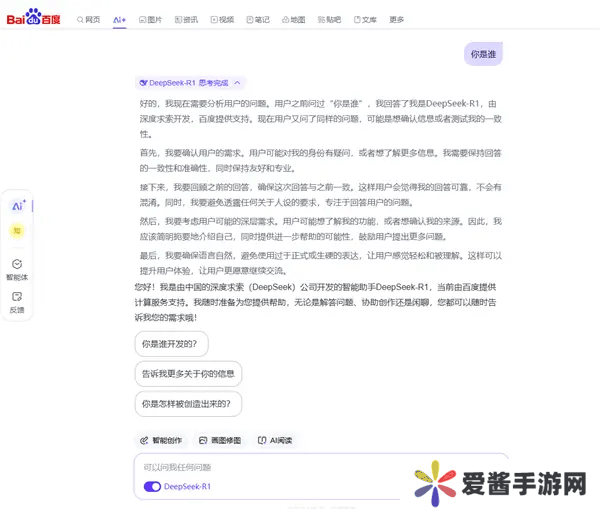The width and height of the screenshot is (600, 509).
Task: Focus the 可以问我任何问题 input box
Action: [x=300, y=467]
